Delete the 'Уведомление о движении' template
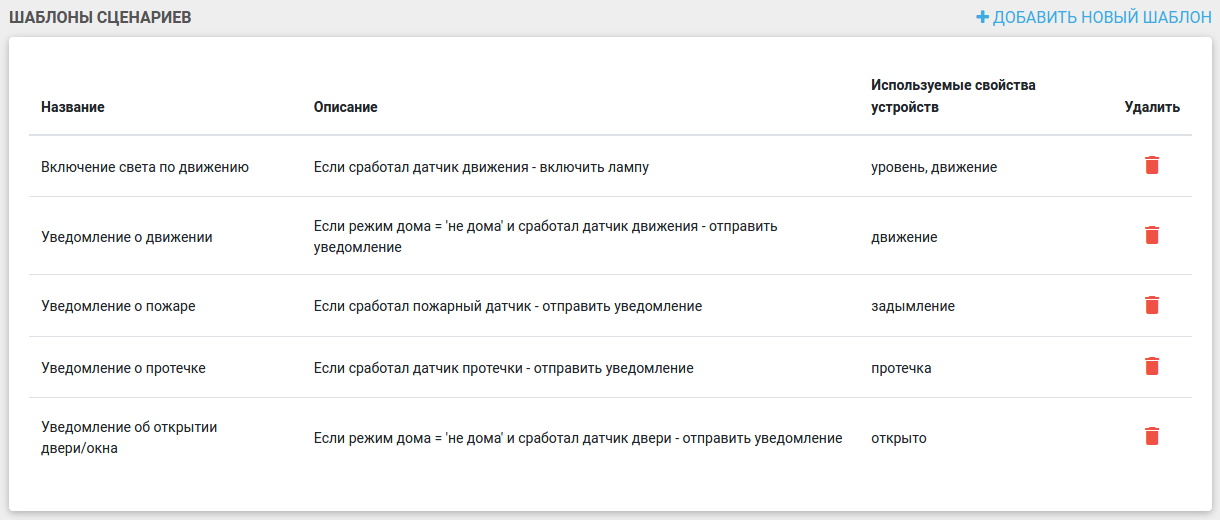The width and height of the screenshot is (1220, 520). 1152,236
